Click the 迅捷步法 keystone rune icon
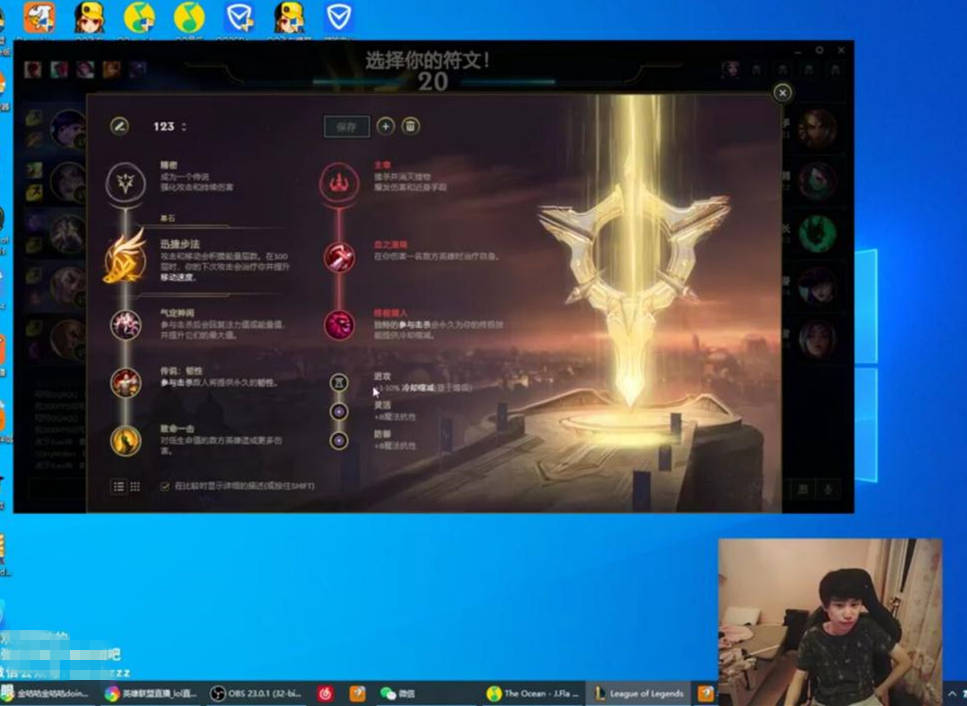967x706 pixels. click(125, 259)
